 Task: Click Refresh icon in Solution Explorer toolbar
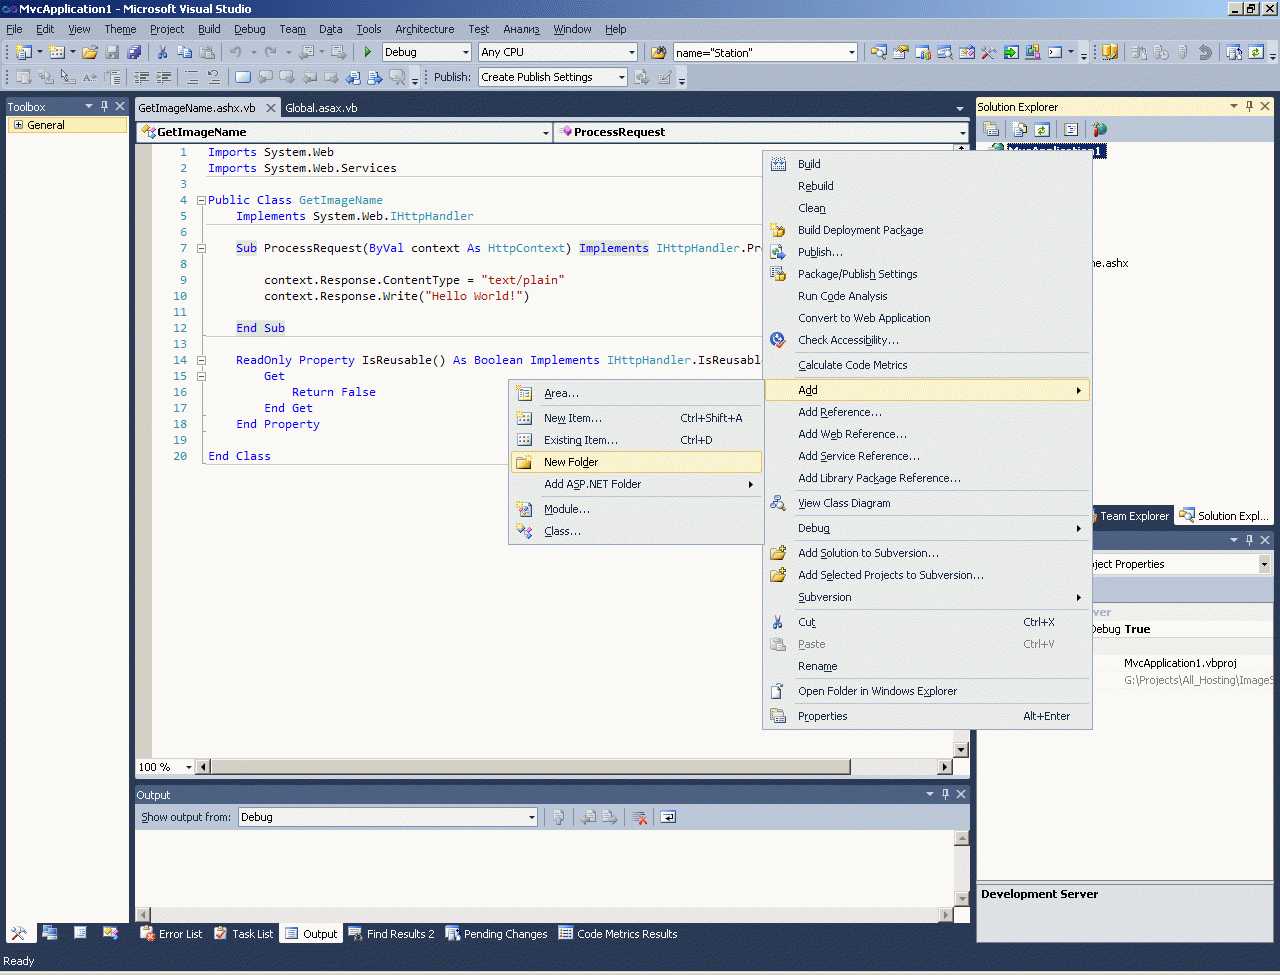[1042, 129]
